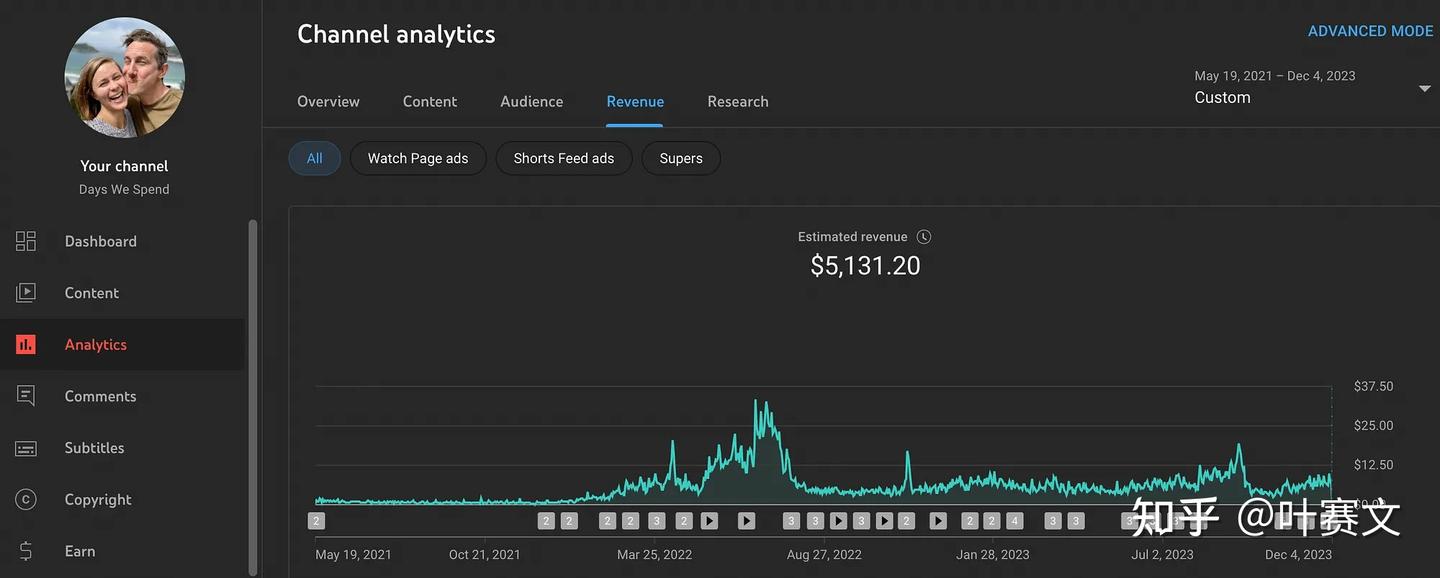Go to the Research tab

pos(738,101)
